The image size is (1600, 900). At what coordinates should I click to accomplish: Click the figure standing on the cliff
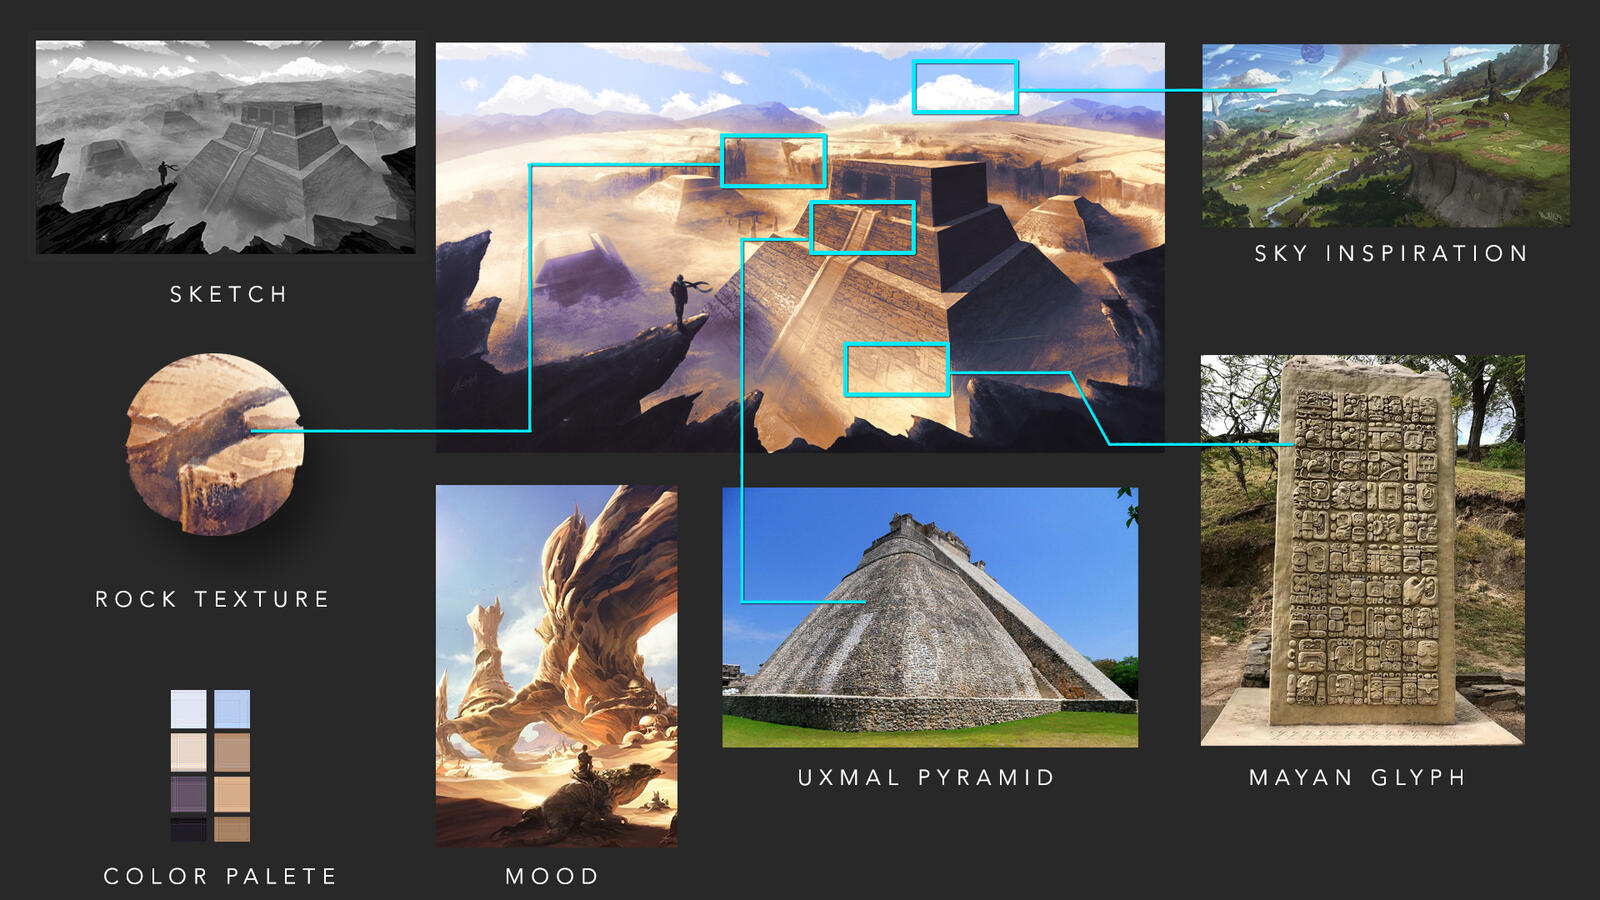point(680,299)
